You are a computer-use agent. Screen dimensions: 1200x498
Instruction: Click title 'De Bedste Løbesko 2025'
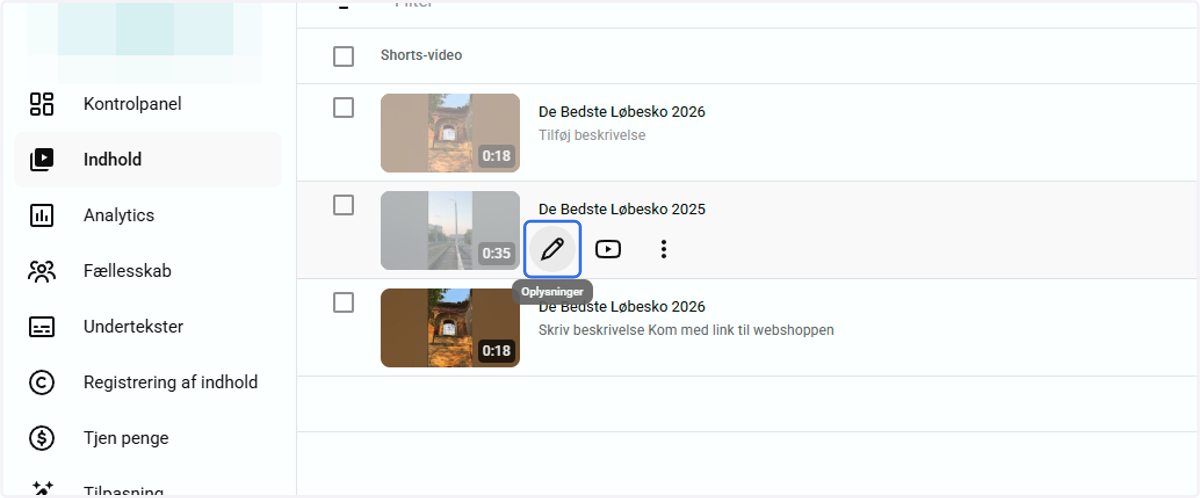pos(622,209)
